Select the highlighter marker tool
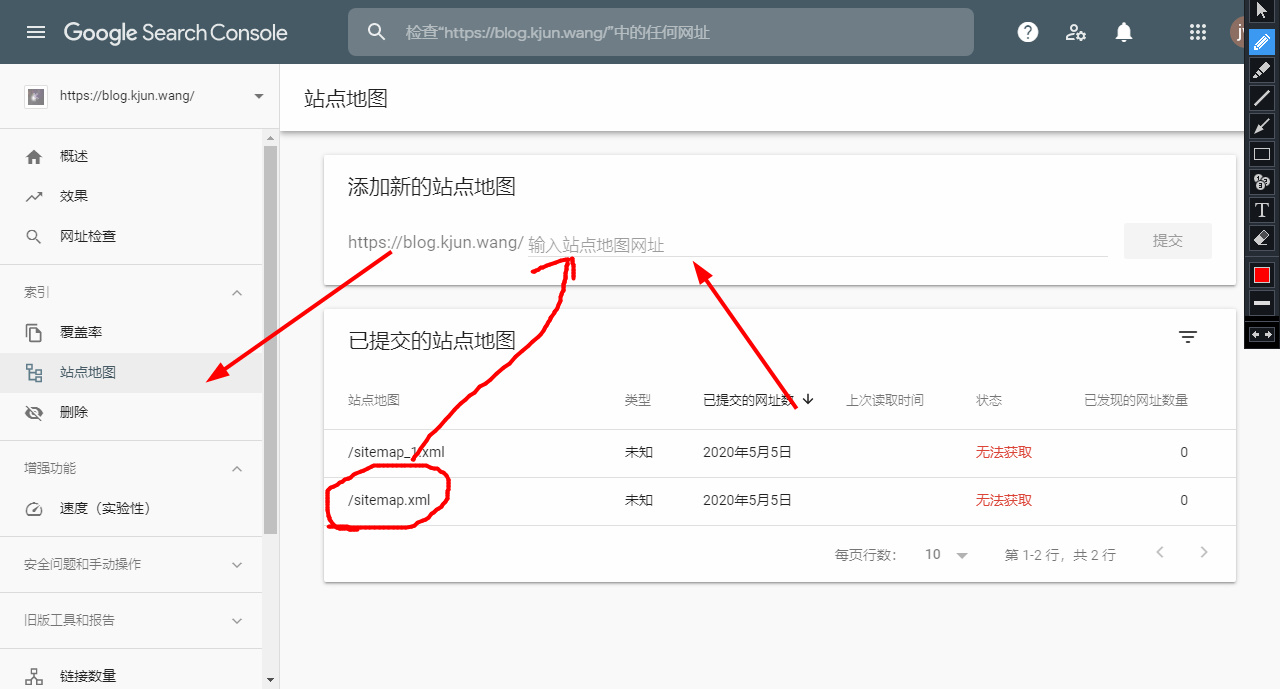 pyautogui.click(x=1262, y=70)
